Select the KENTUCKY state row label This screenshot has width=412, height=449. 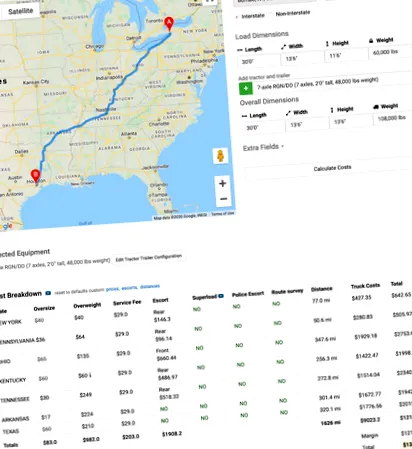[x=13, y=380]
